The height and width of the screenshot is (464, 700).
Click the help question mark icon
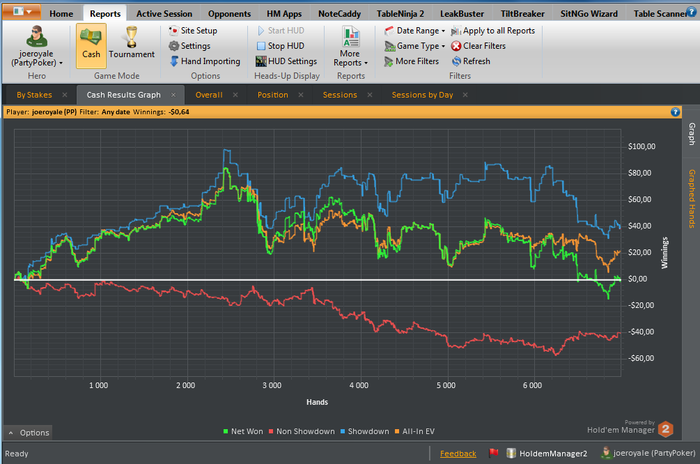(676, 111)
